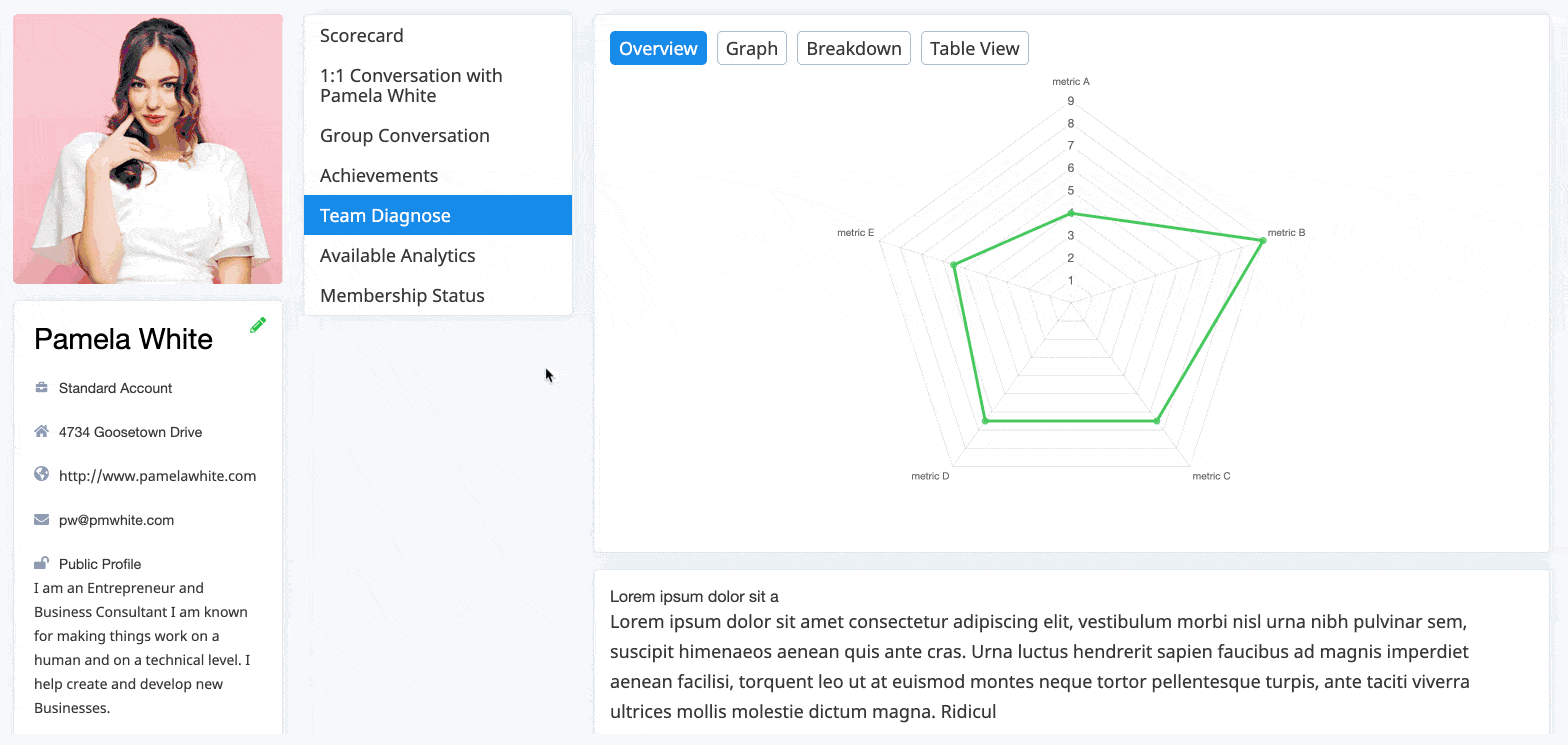The image size is (1568, 745).
Task: Click the Public Profile label
Action: (100, 564)
